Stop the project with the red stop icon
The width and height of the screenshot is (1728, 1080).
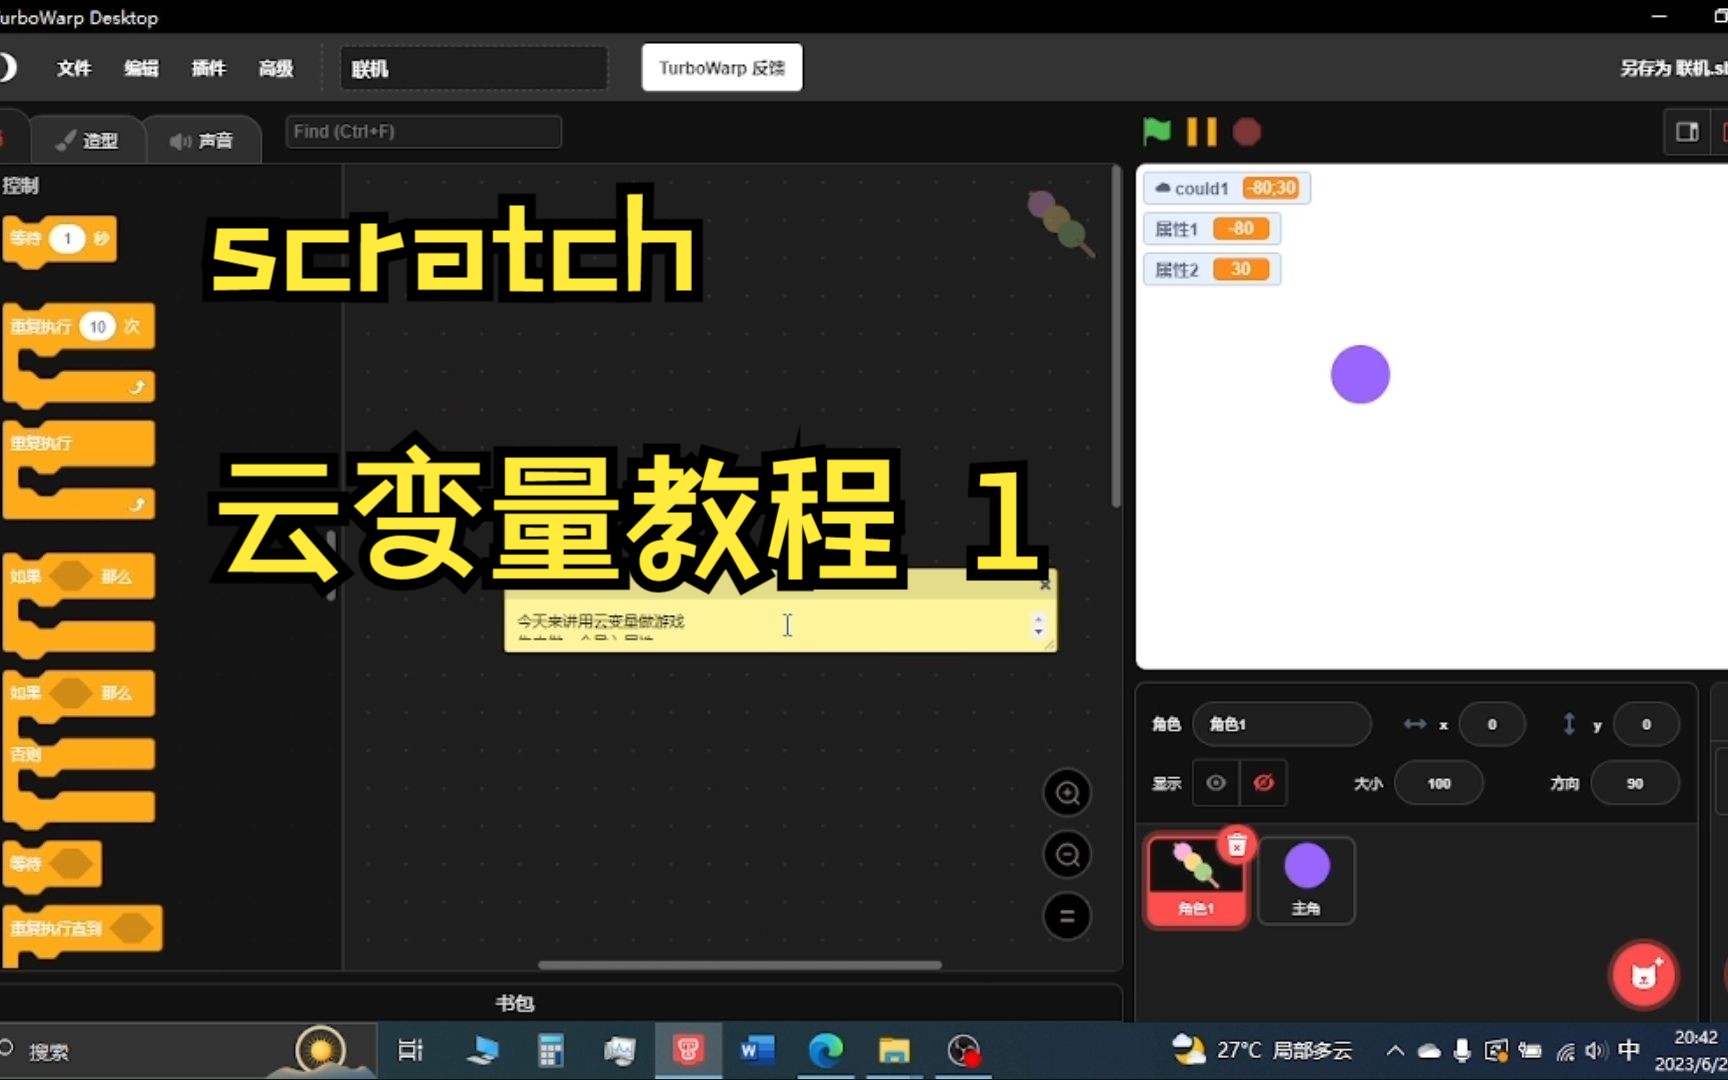[x=1247, y=132]
